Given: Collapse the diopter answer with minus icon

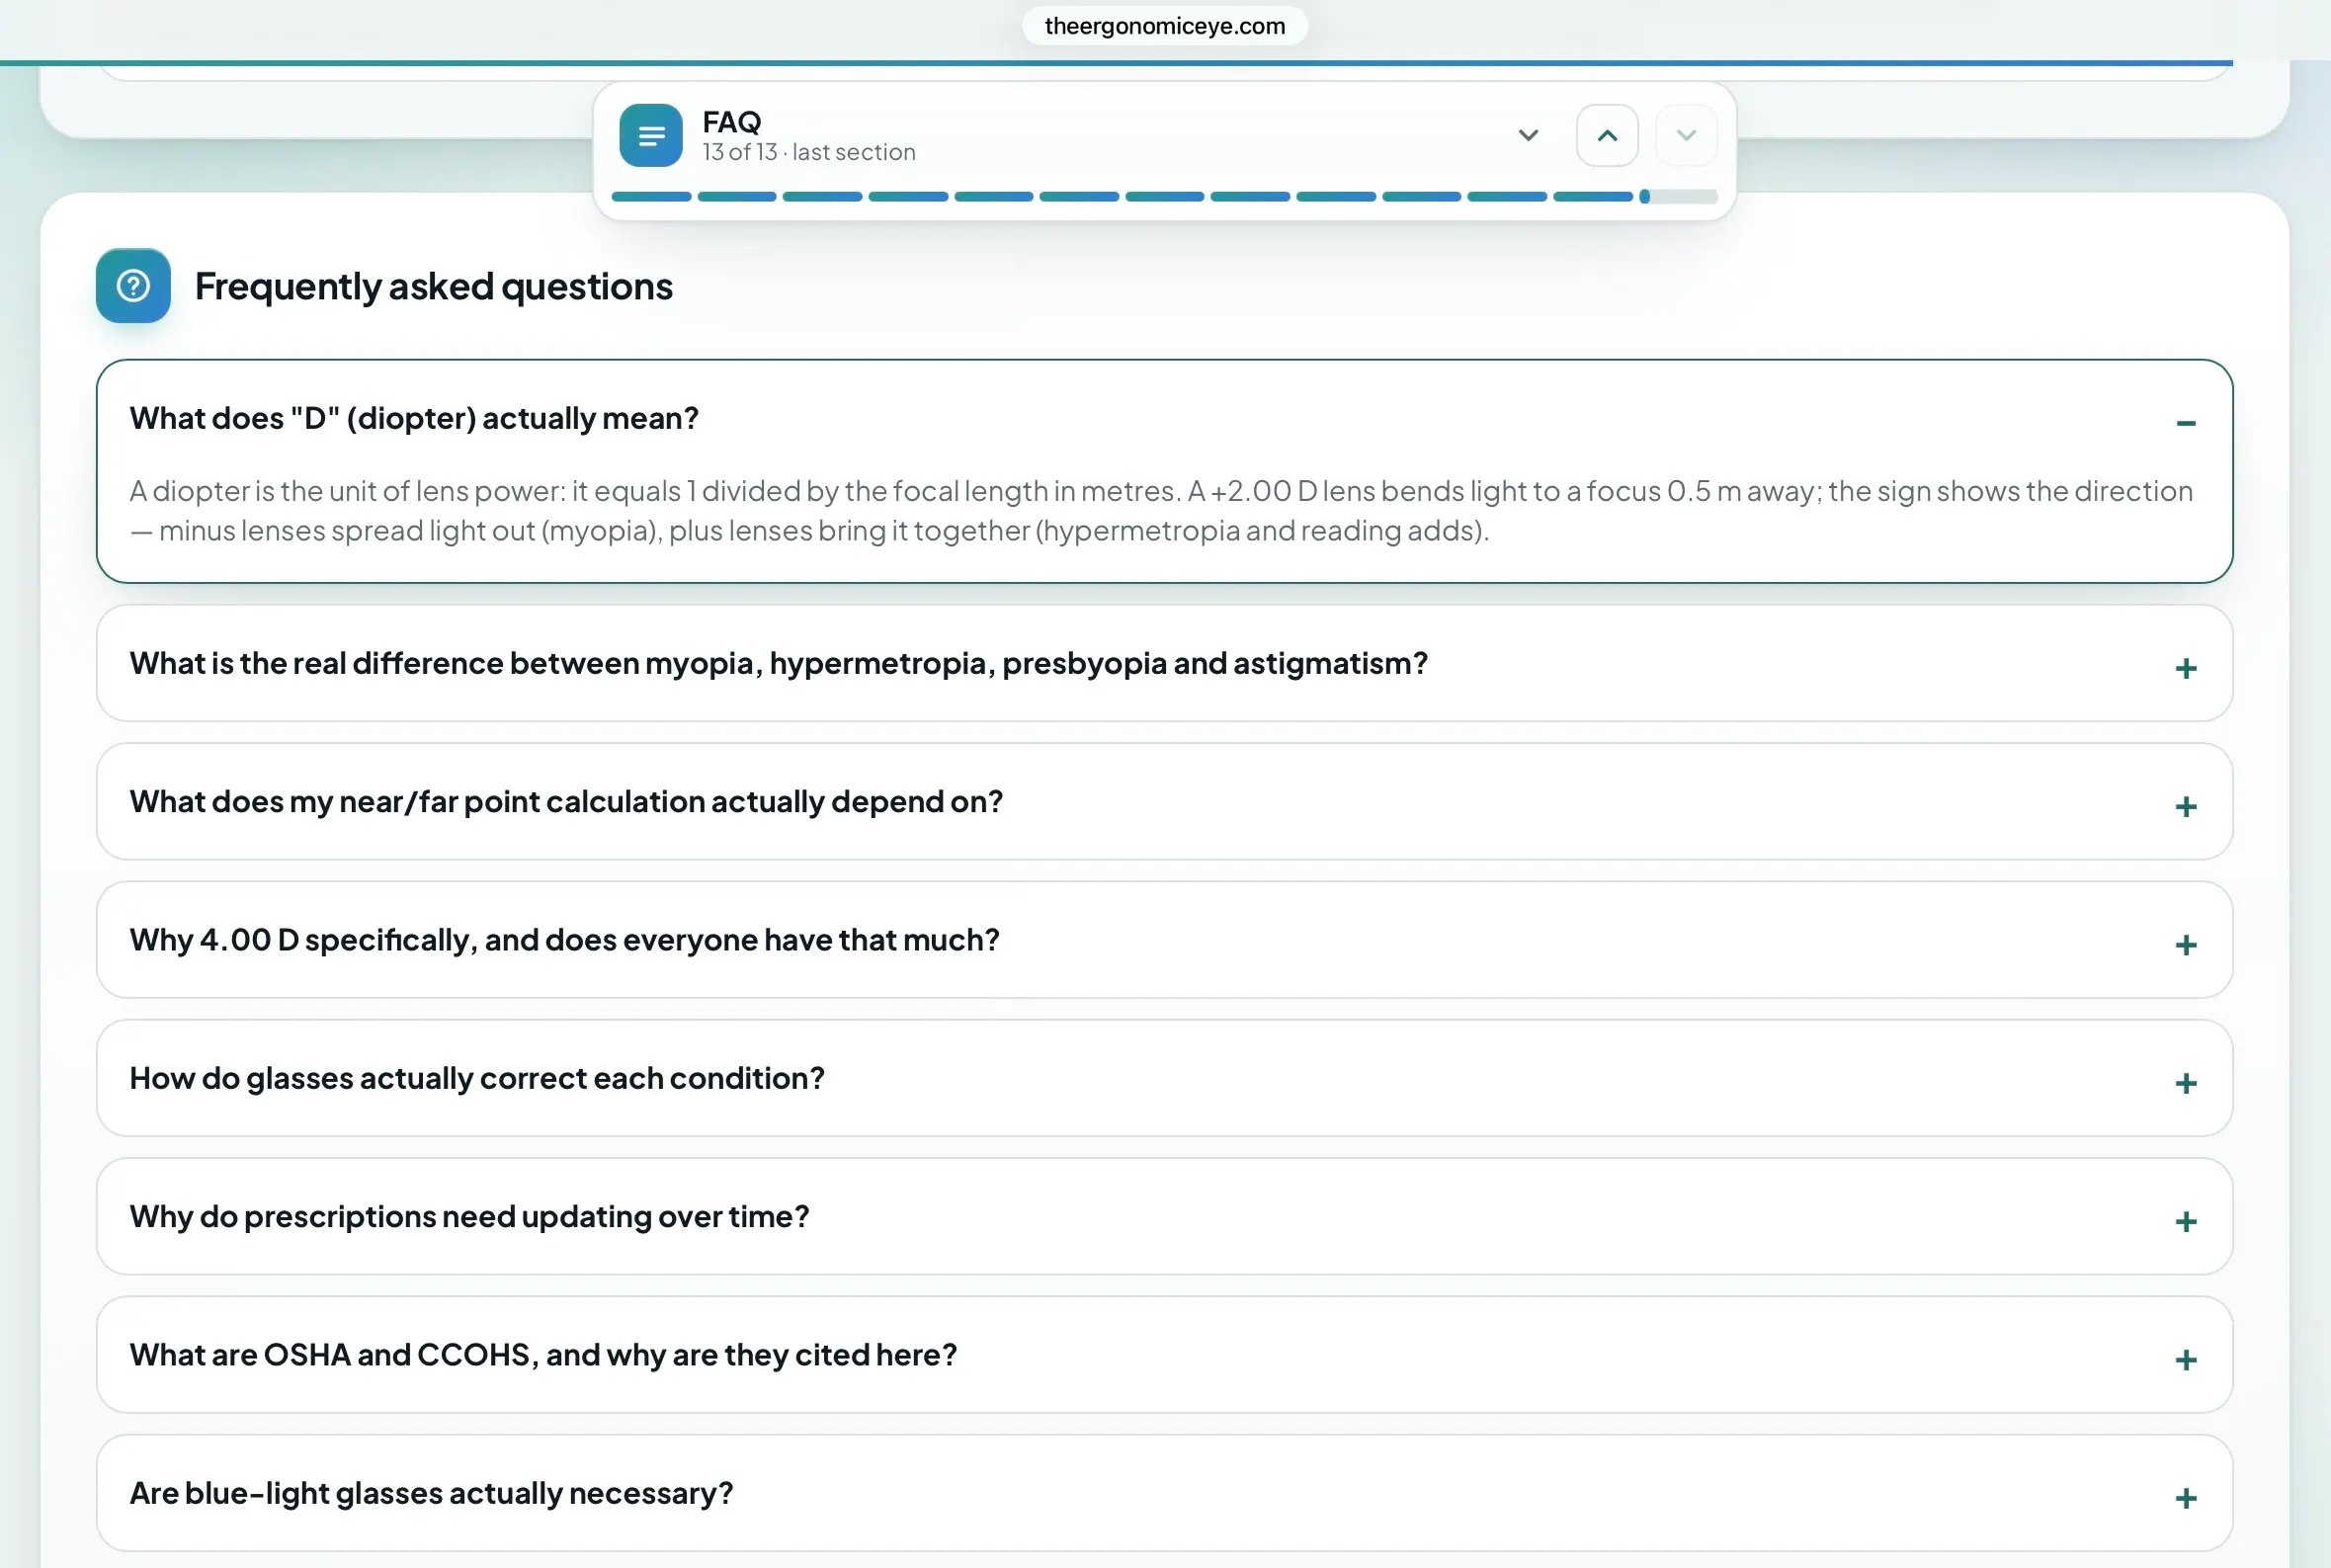Looking at the screenshot, I should 2186,423.
